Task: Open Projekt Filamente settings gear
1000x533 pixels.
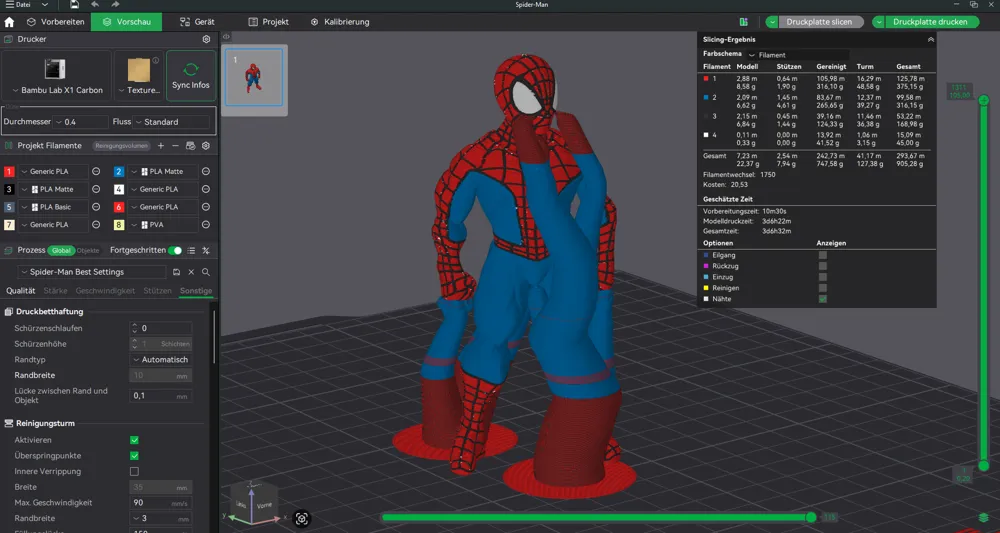Action: (206, 146)
